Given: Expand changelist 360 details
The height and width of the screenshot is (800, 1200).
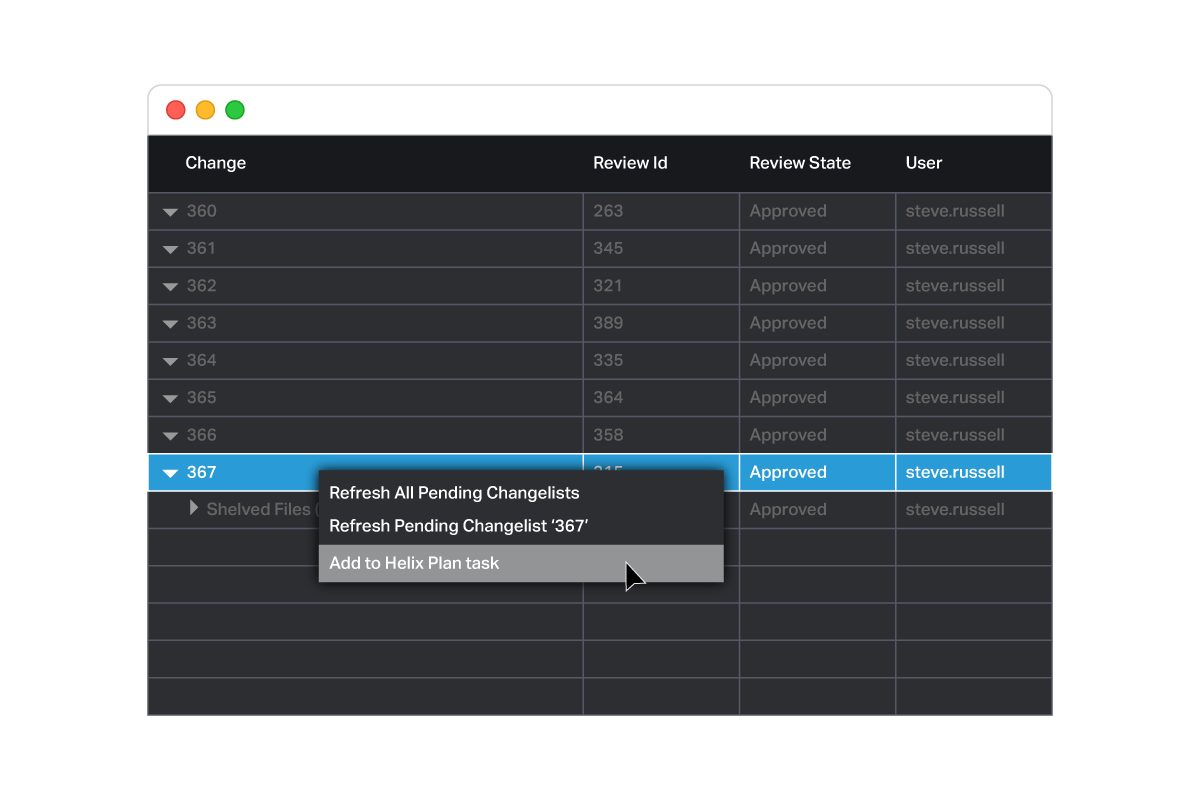Looking at the screenshot, I should coord(170,211).
